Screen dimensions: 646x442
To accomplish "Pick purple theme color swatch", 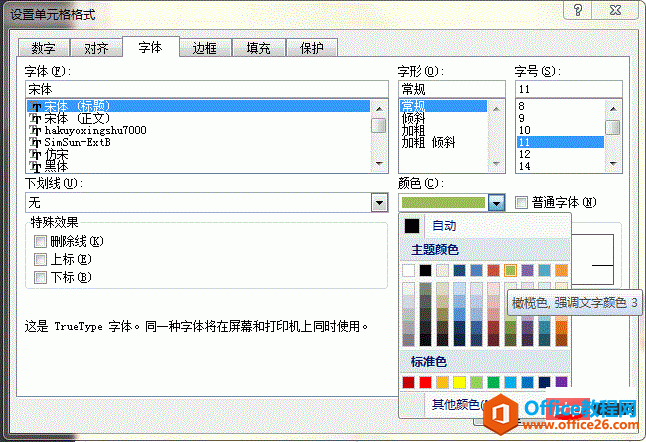I will (x=527, y=270).
